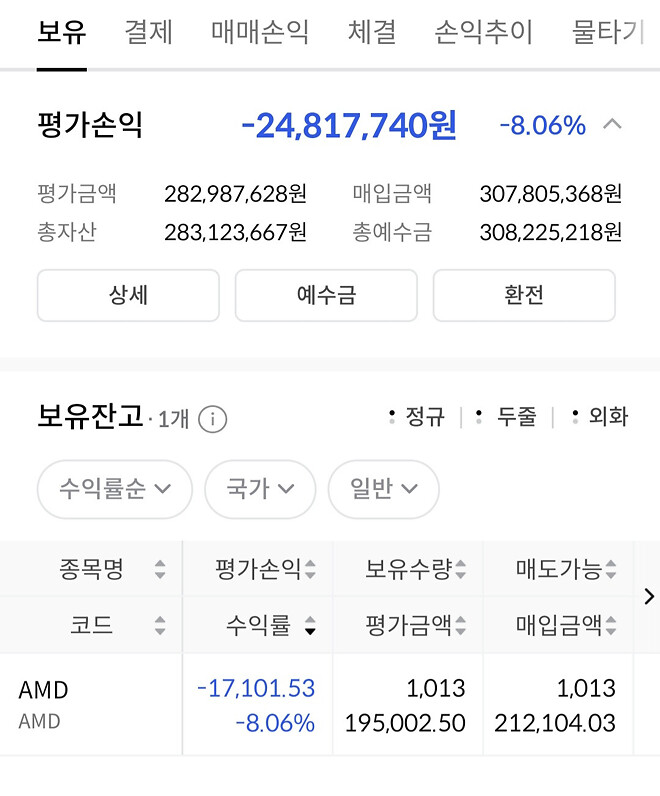Open the 국가 filter dropdown
The width and height of the screenshot is (660, 796).
click(260, 489)
